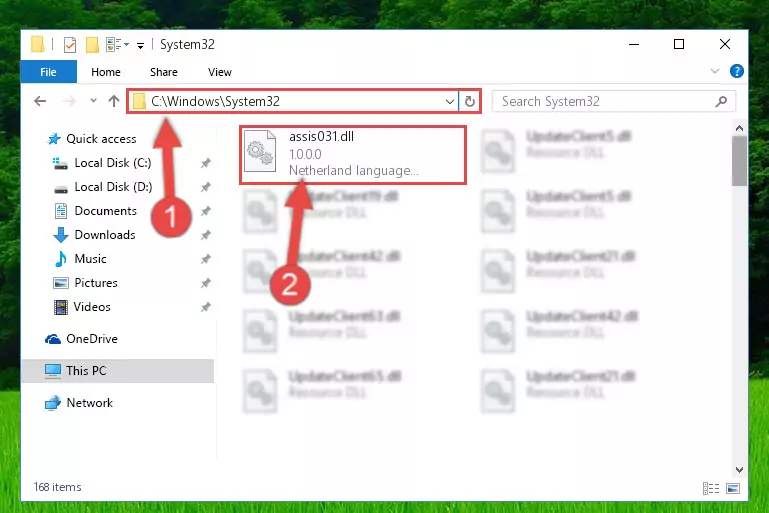Switch to the Home ribbon tab
Image resolution: width=769 pixels, height=513 pixels.
tap(105, 72)
